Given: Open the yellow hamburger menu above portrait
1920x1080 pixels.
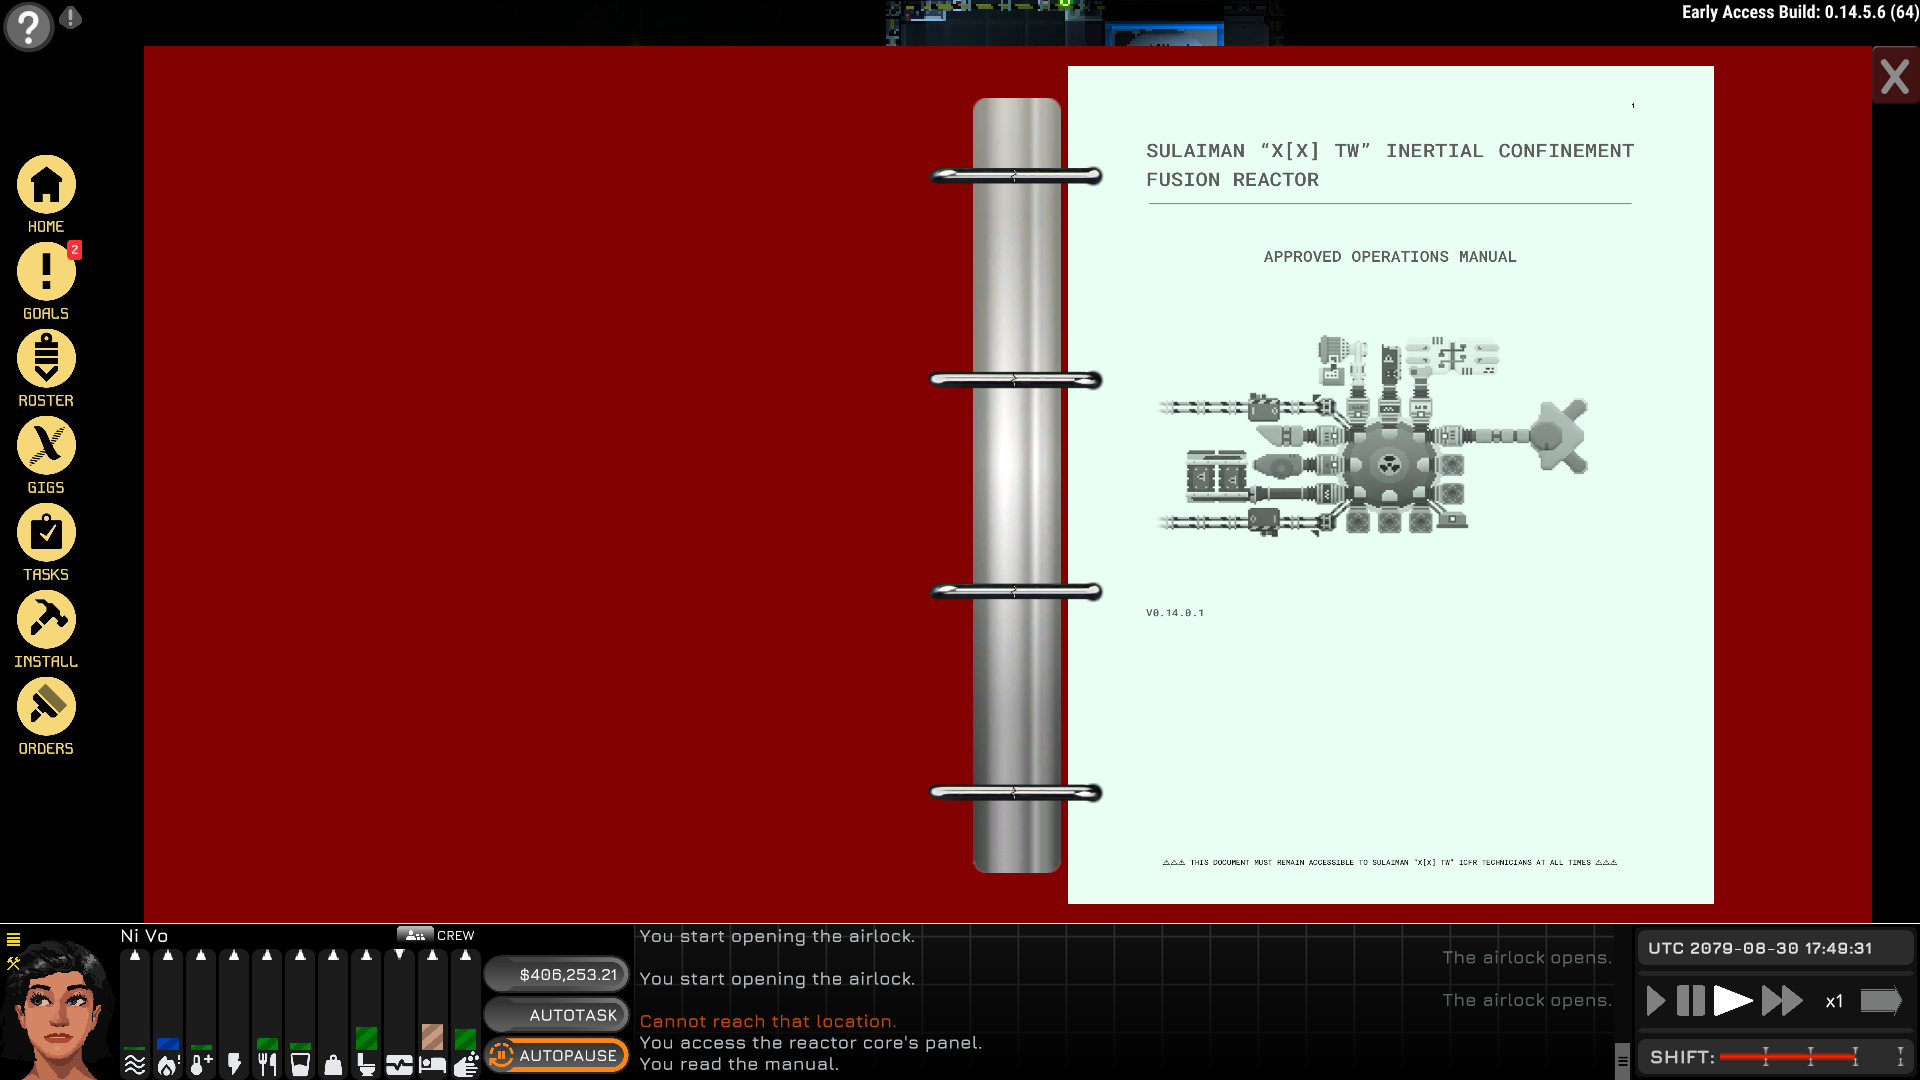Looking at the screenshot, I should point(13,939).
